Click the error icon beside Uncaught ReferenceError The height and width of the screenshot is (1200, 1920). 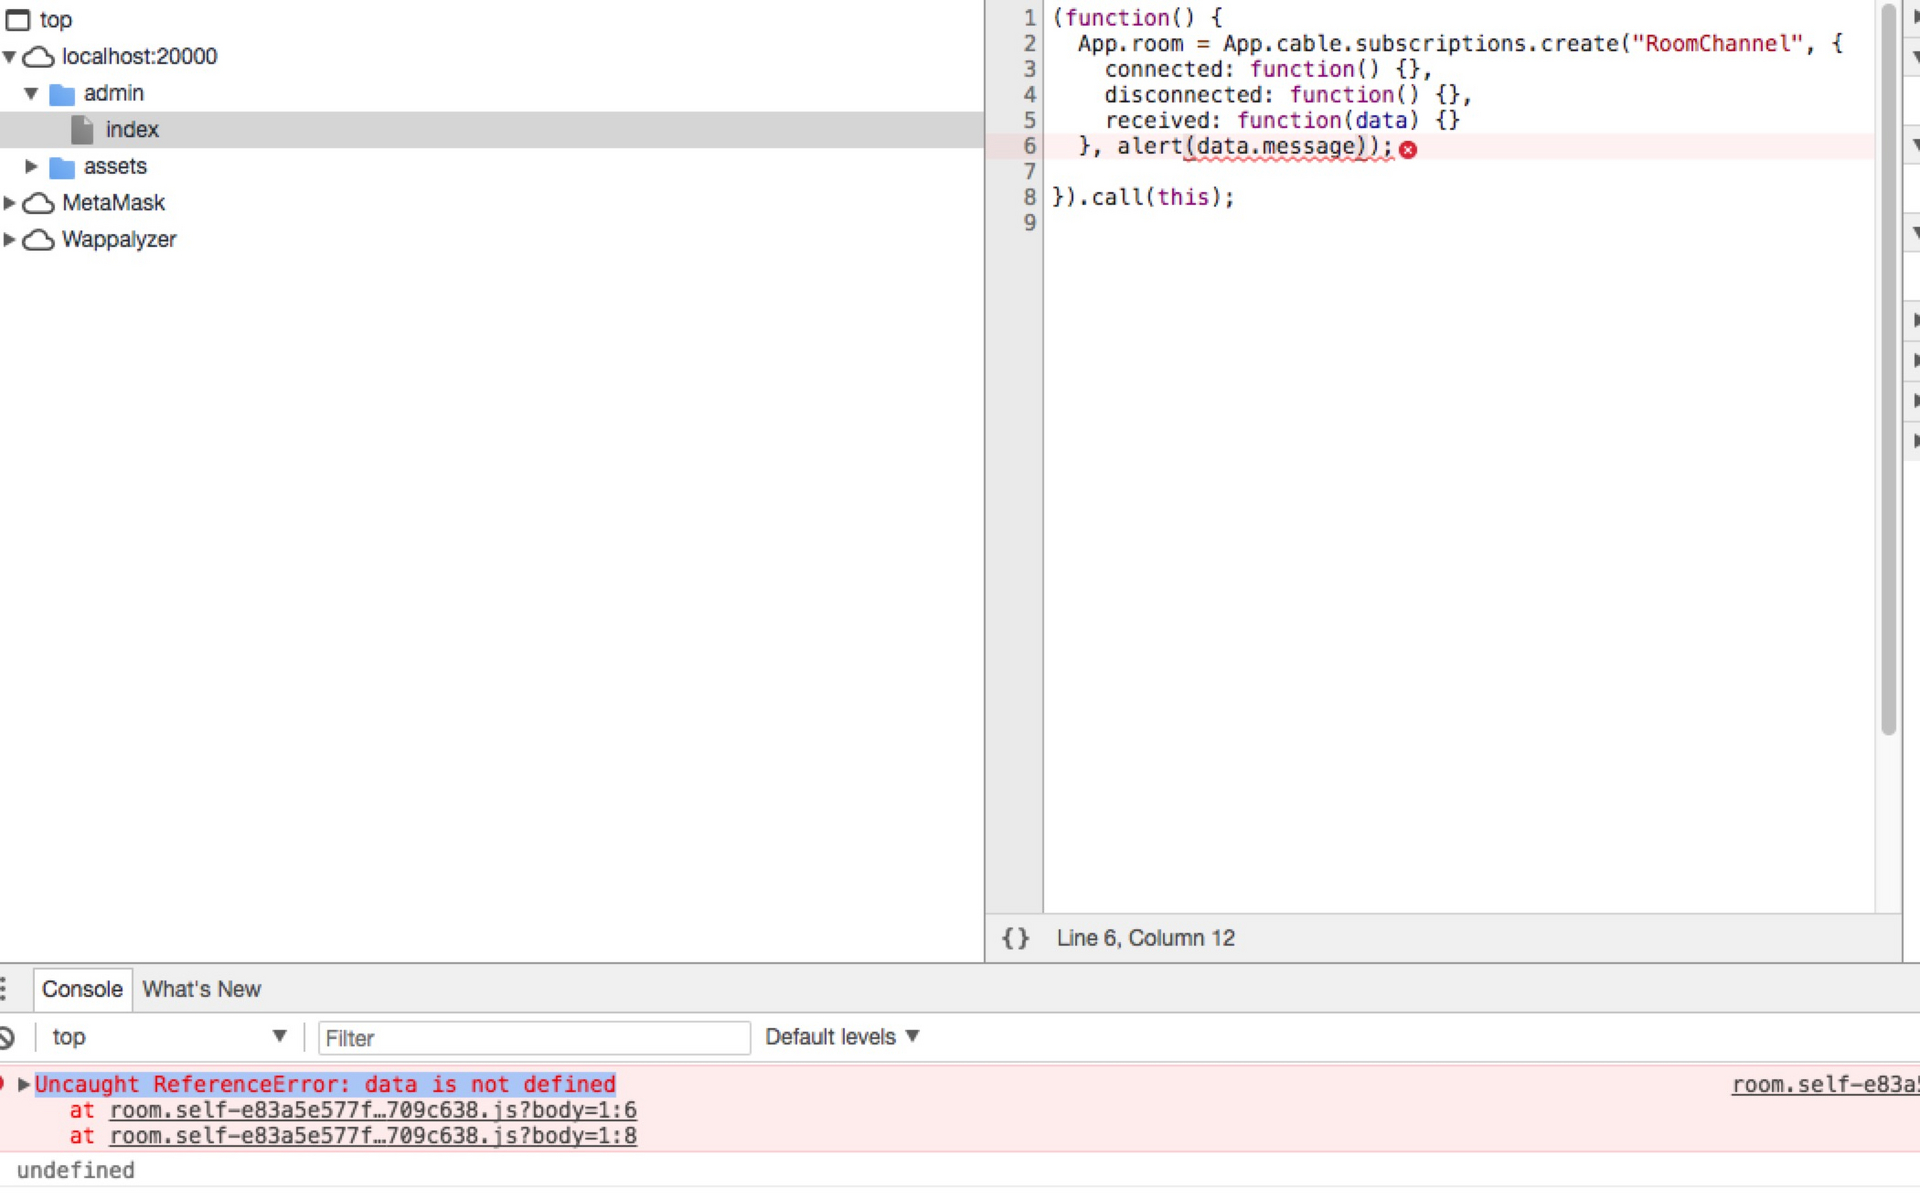pyautogui.click(x=3, y=1084)
